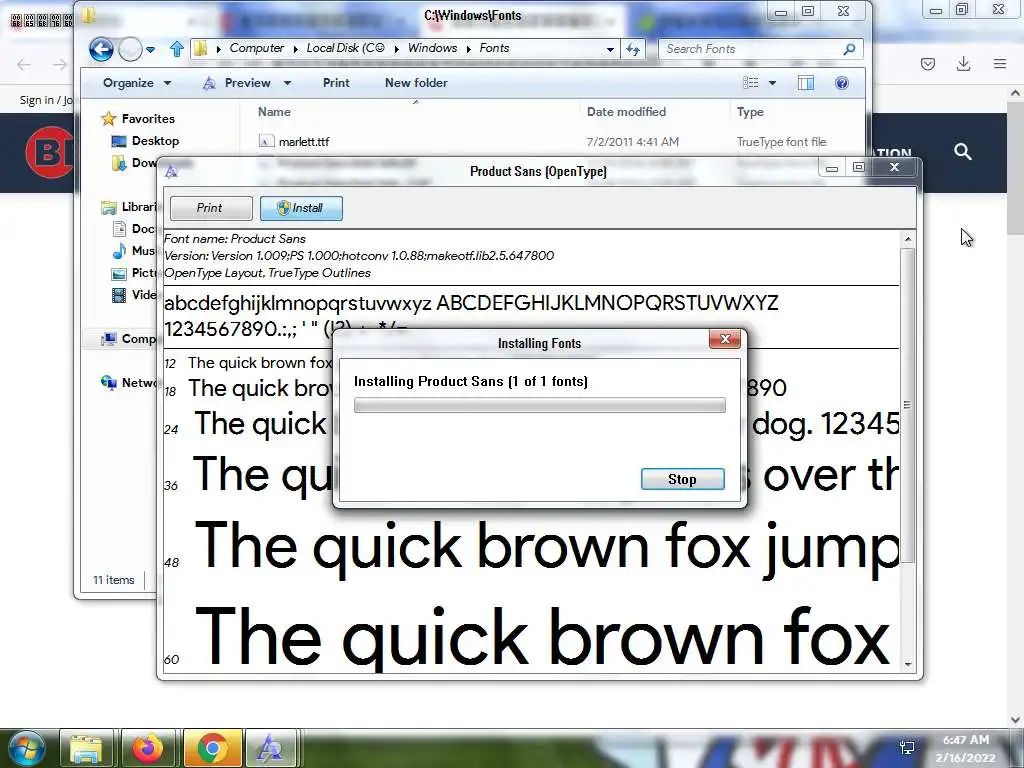The width and height of the screenshot is (1024, 768).
Task: Click the font viewer vertical scrollbar thumb
Action: [908, 405]
